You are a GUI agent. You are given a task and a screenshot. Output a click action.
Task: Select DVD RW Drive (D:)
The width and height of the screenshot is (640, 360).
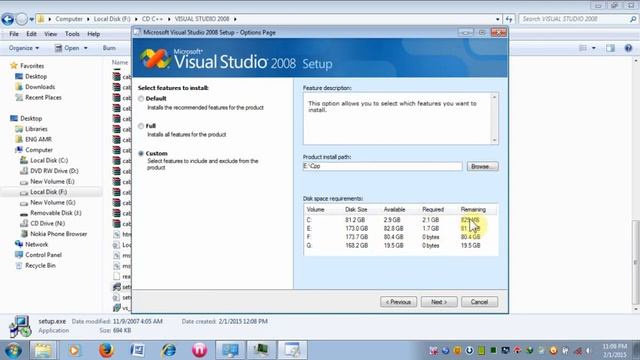(54, 171)
